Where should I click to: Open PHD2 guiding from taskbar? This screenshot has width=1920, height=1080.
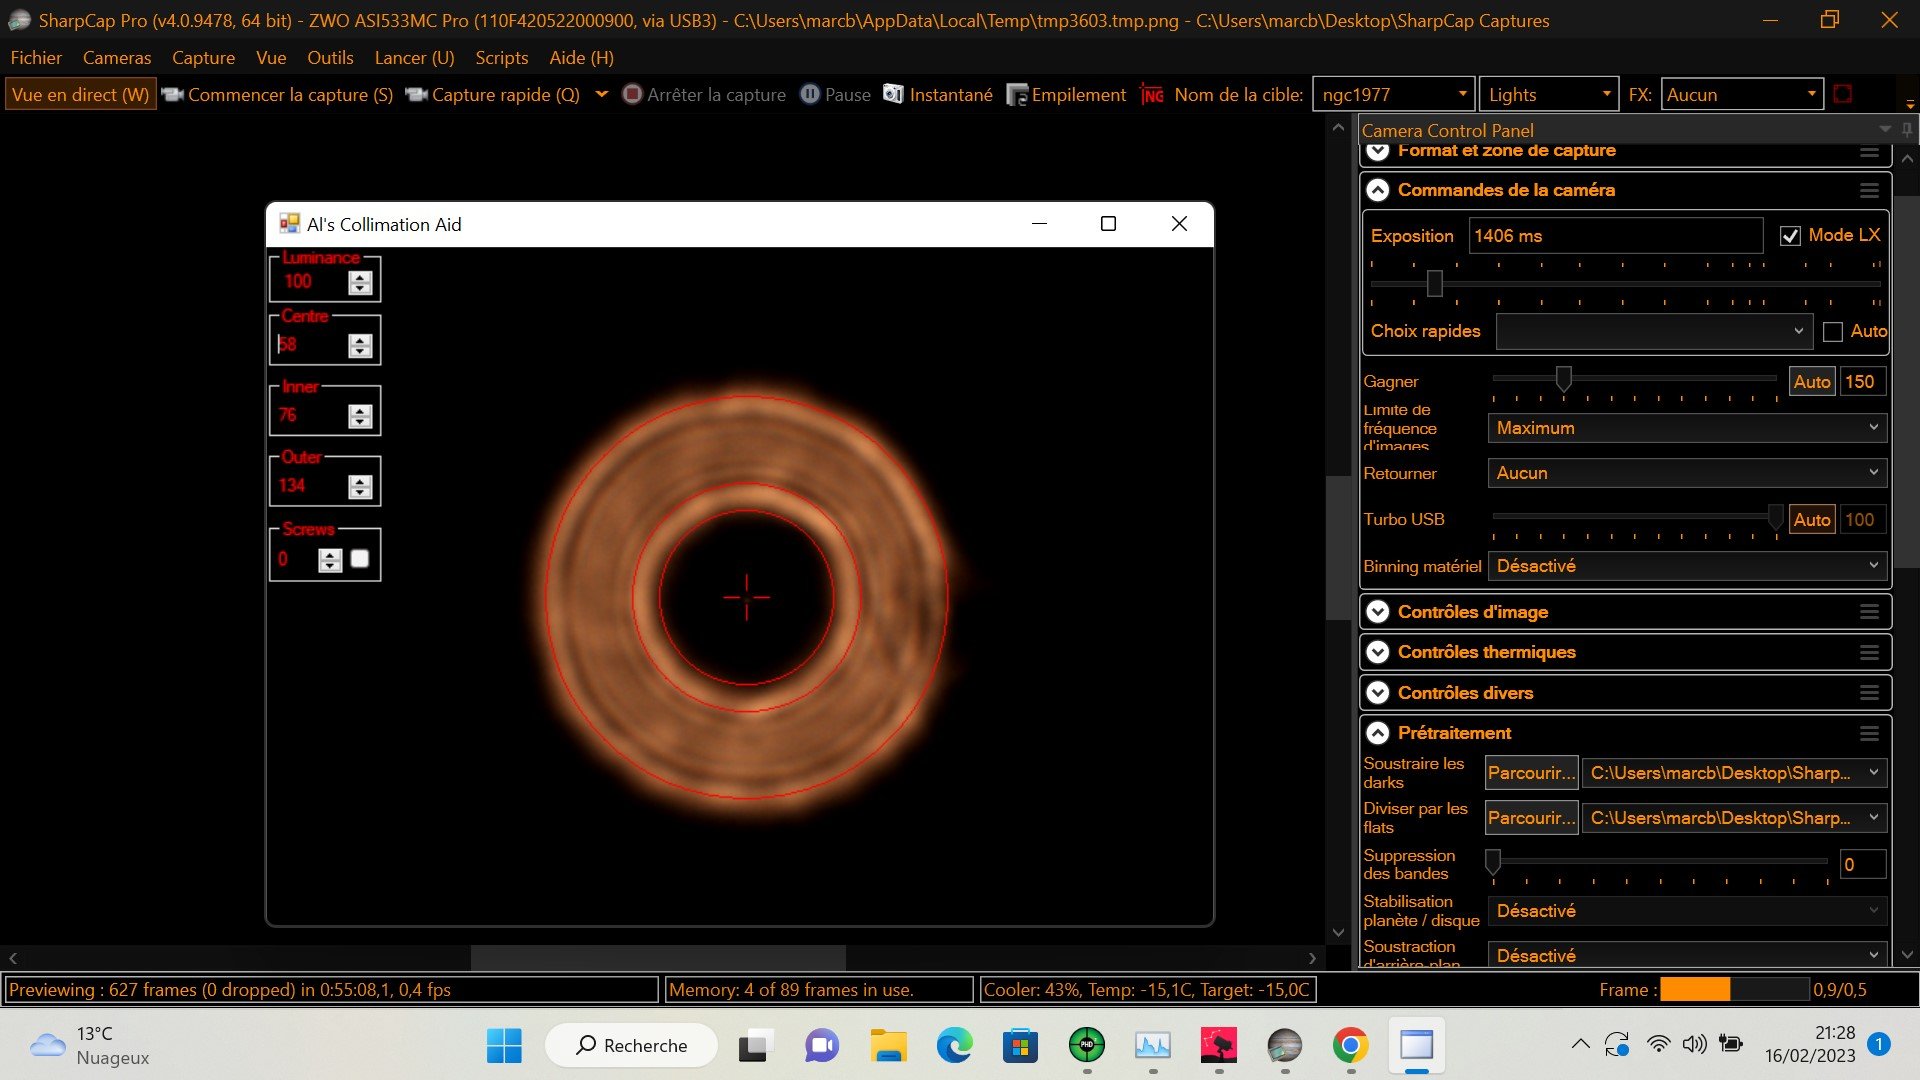click(1087, 1046)
